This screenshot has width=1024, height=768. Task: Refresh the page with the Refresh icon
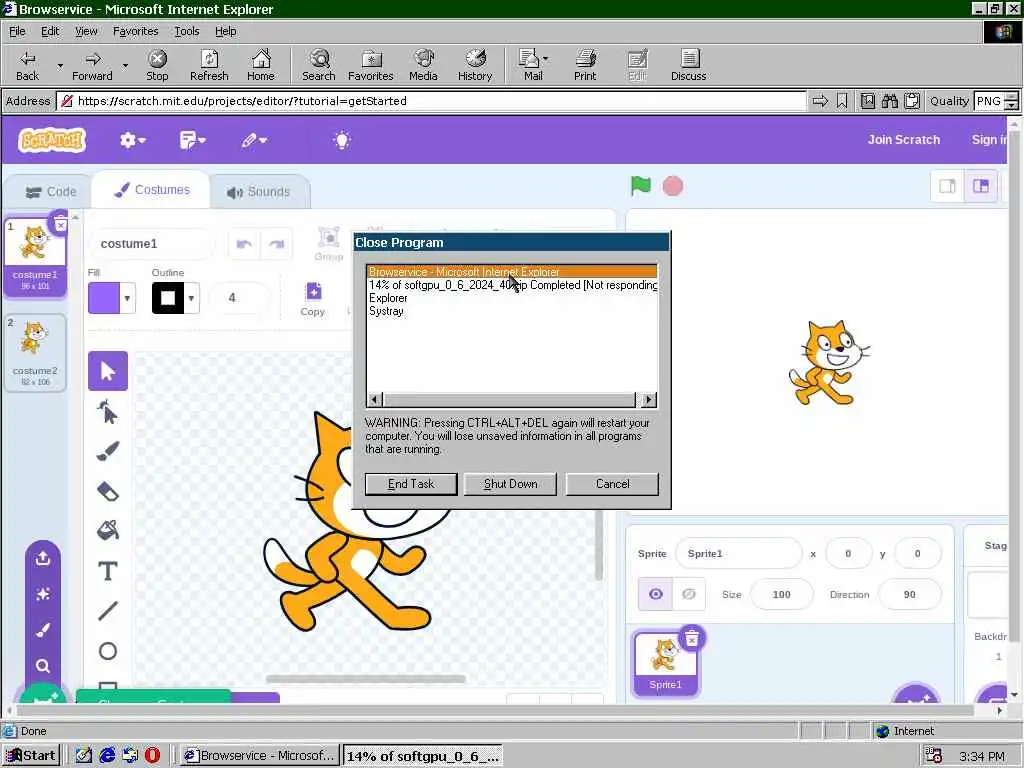[209, 65]
